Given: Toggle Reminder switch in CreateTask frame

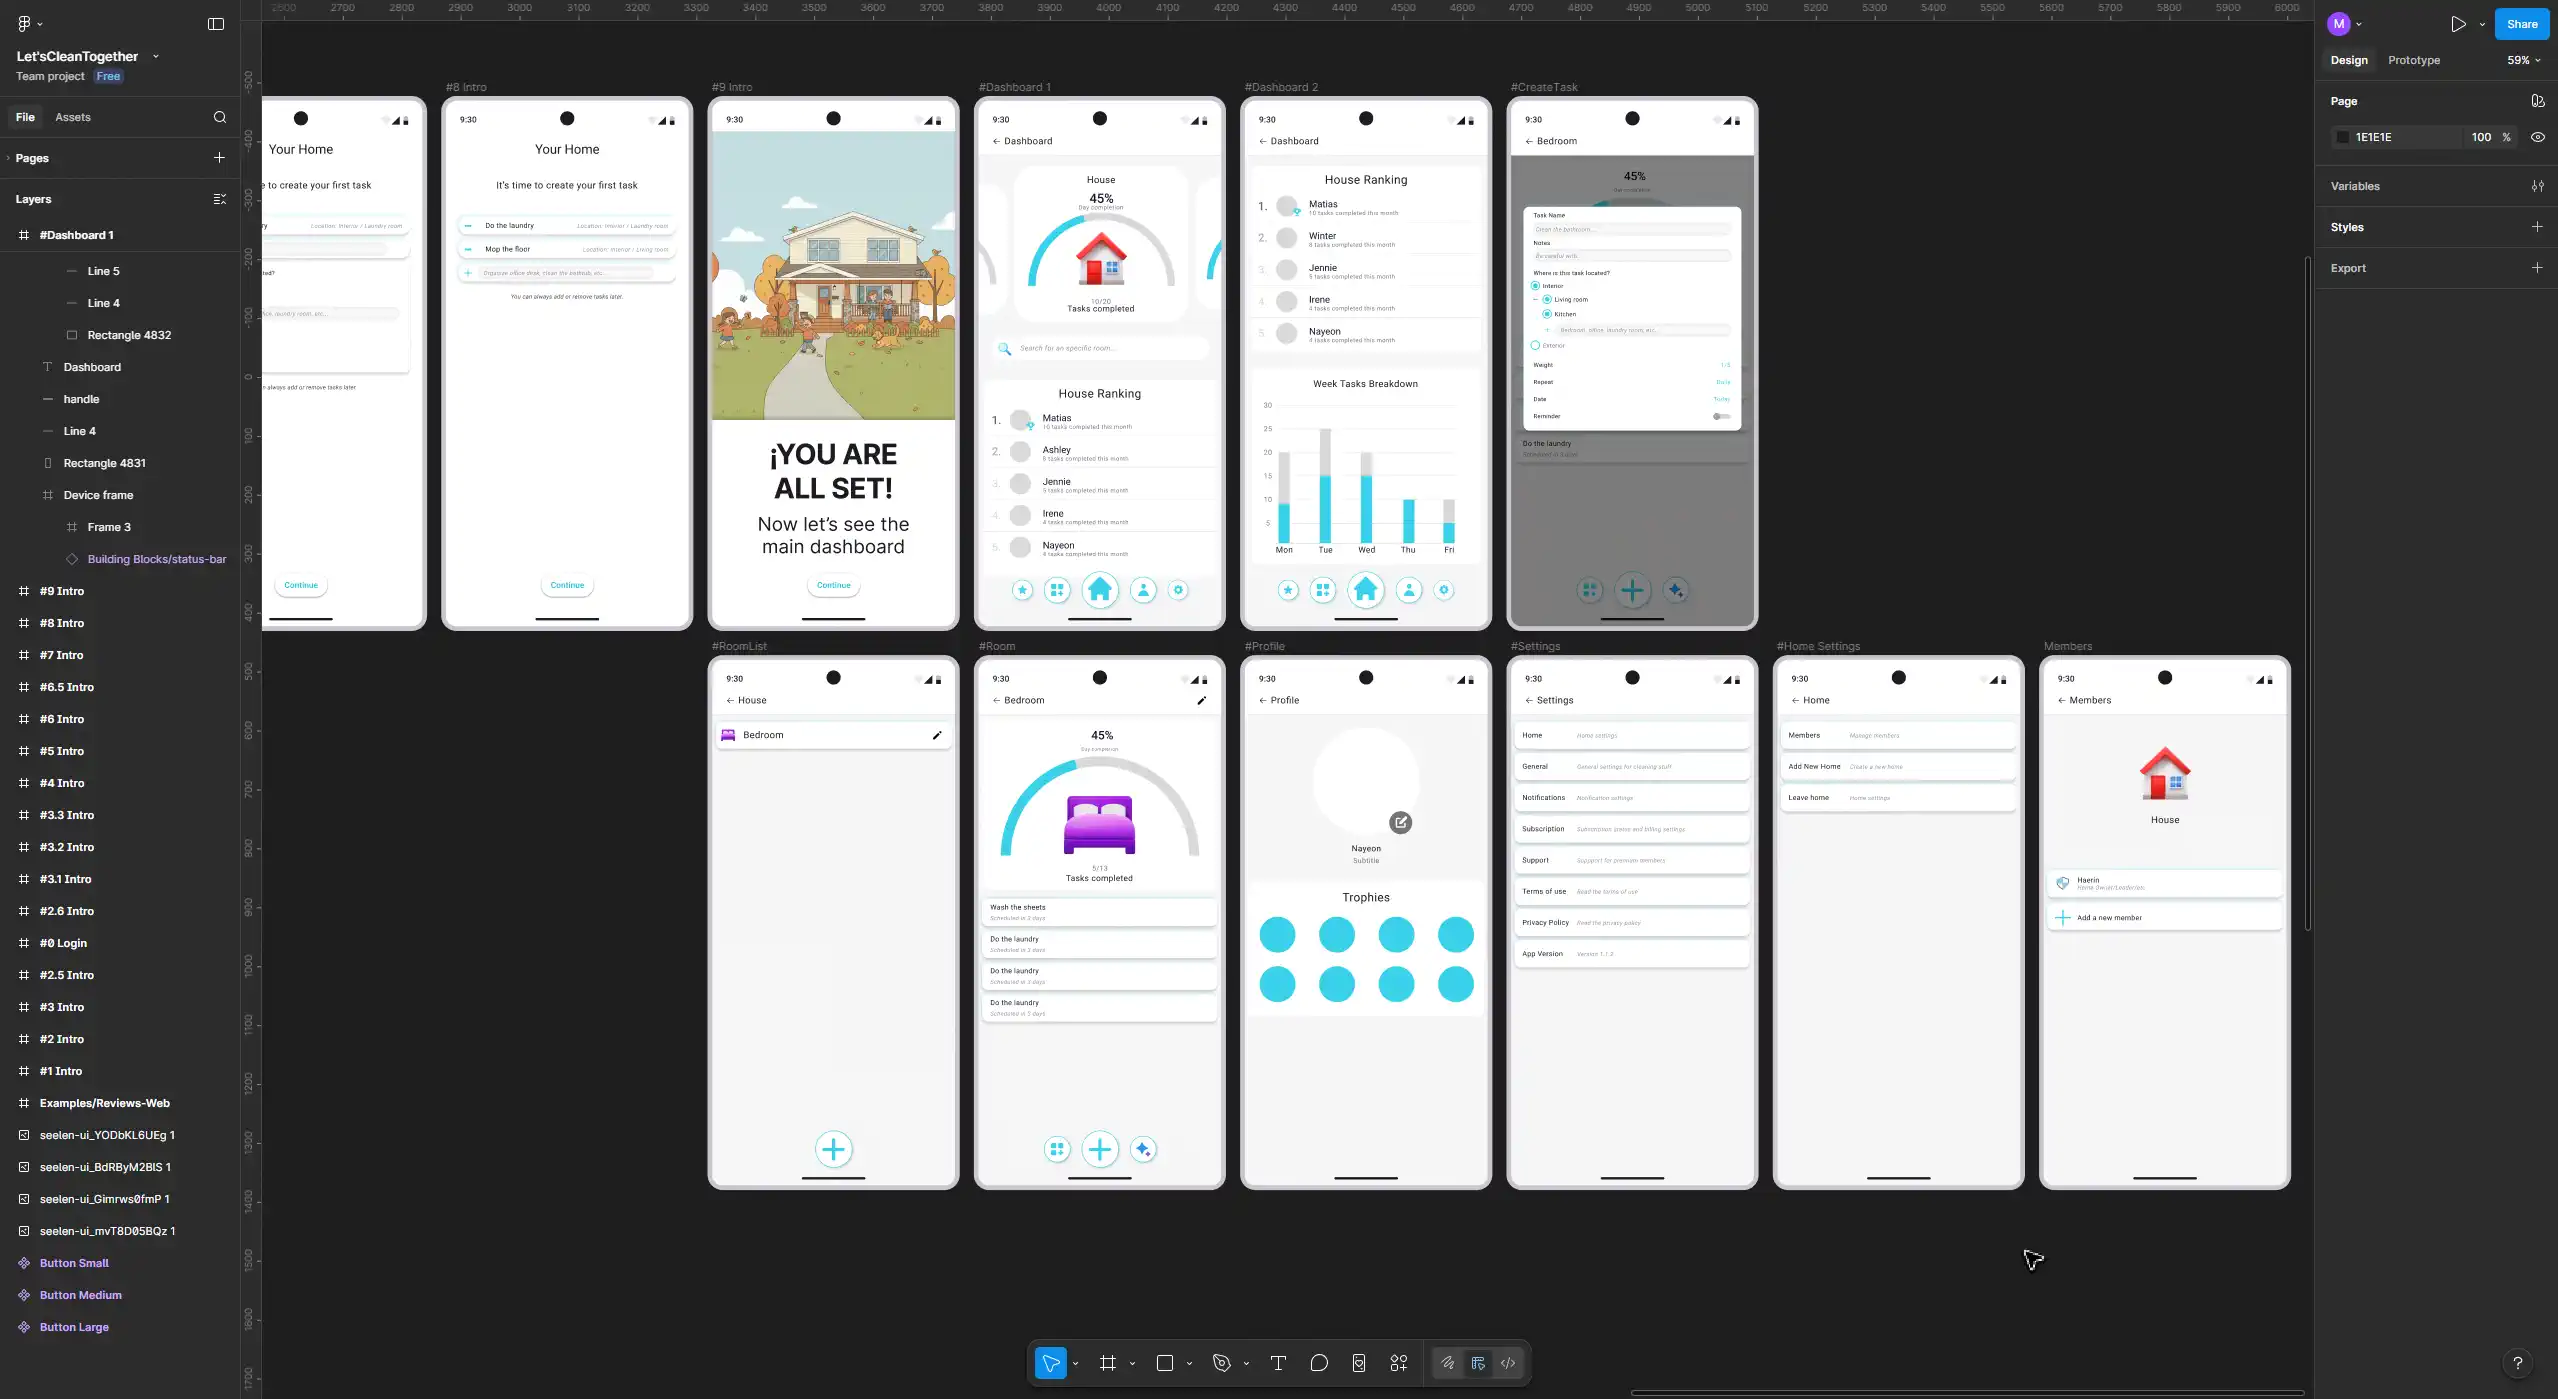Looking at the screenshot, I should (x=1720, y=416).
